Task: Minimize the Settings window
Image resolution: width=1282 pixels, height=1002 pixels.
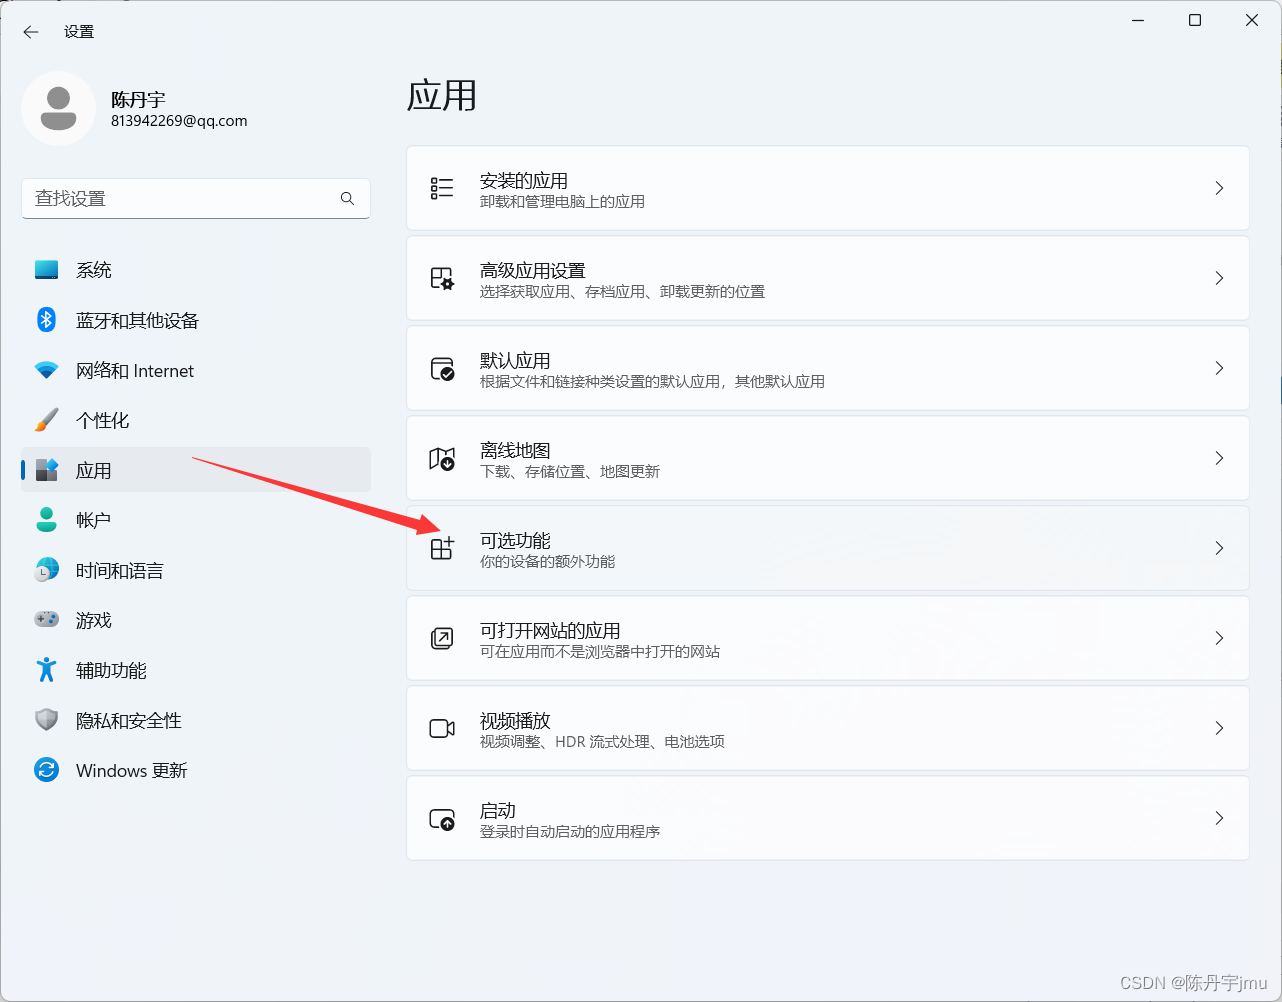Action: pyautogui.click(x=1138, y=20)
